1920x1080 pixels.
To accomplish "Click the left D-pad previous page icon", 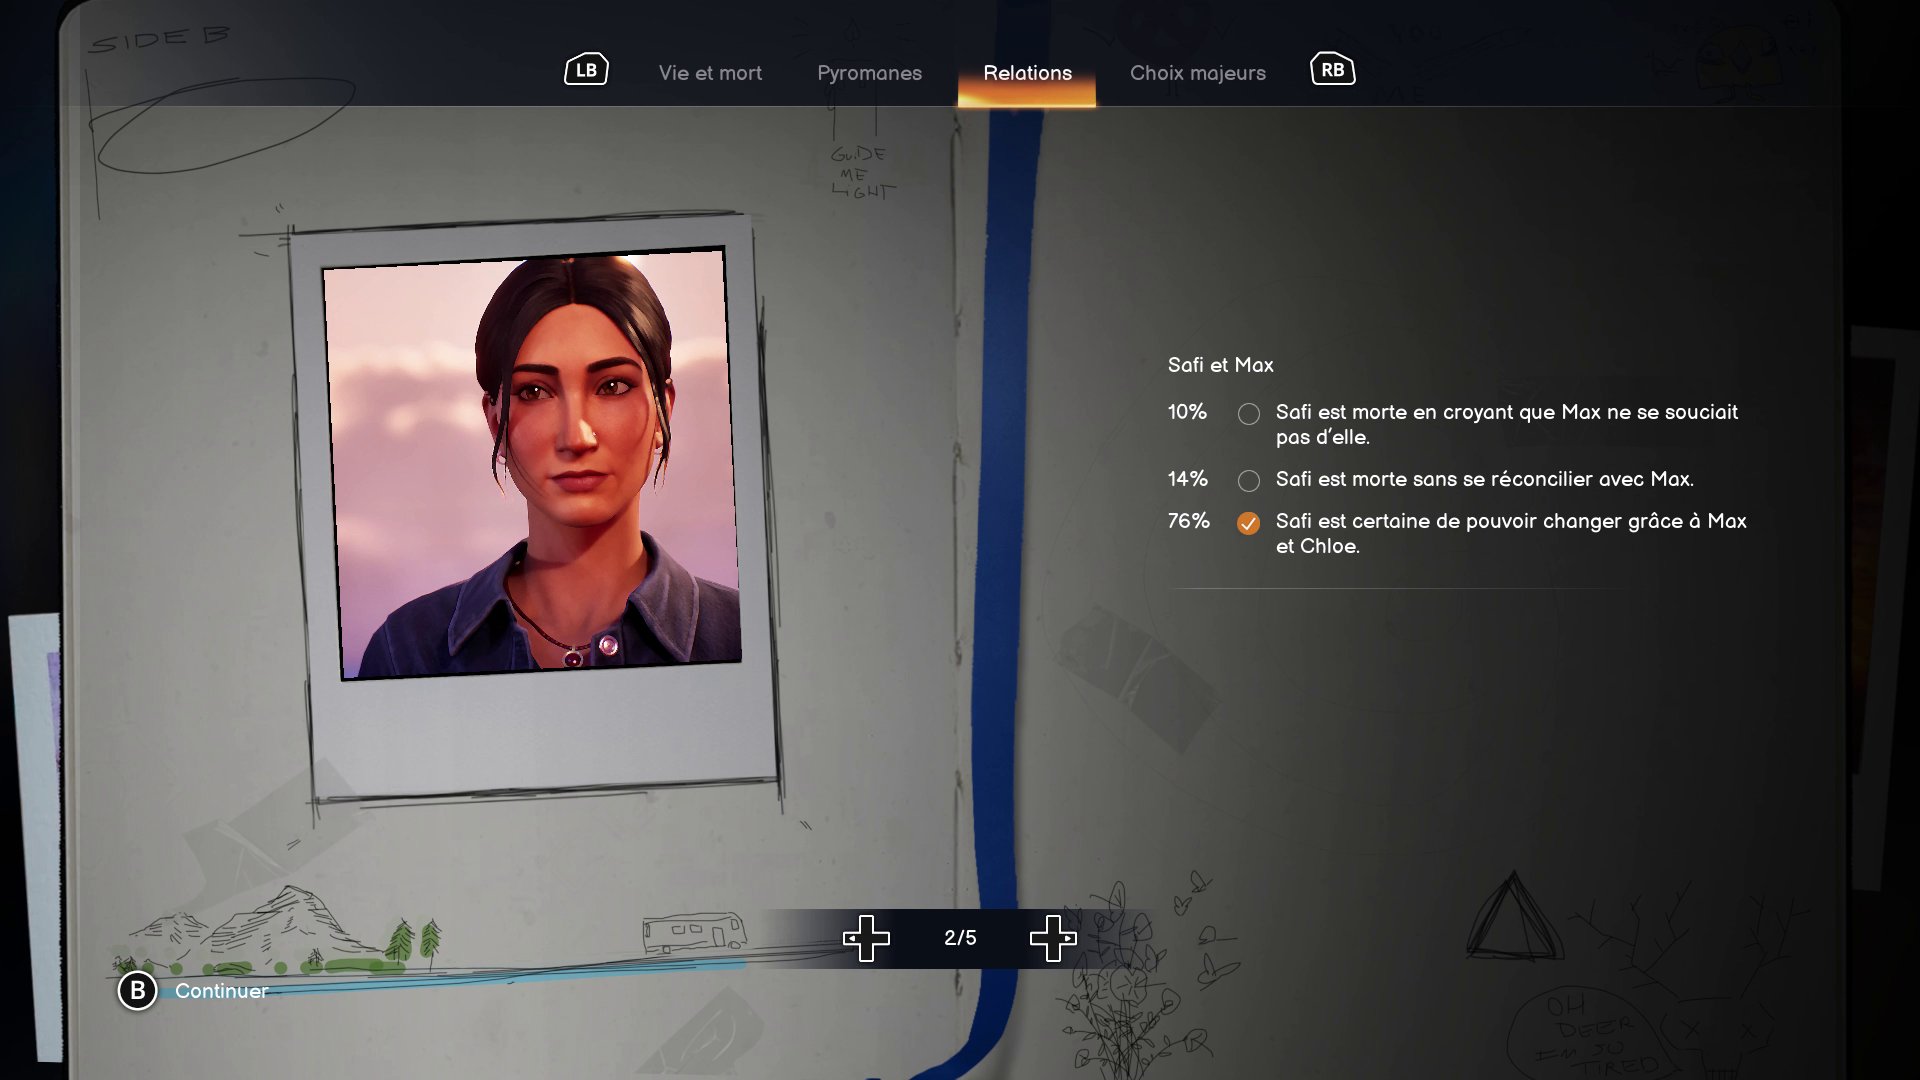I will tap(866, 938).
